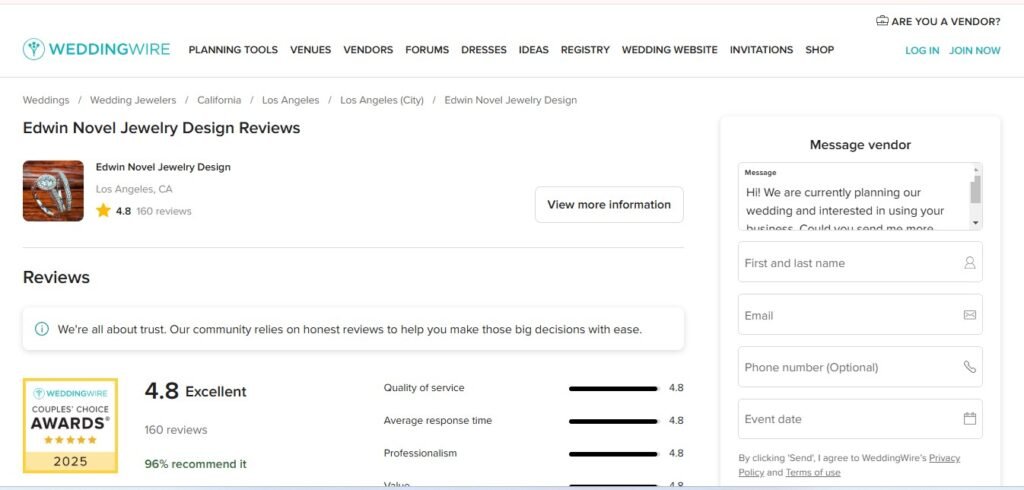This screenshot has height=490, width=1024.
Task: Click message box scroll down arrow
Action: click(x=976, y=223)
